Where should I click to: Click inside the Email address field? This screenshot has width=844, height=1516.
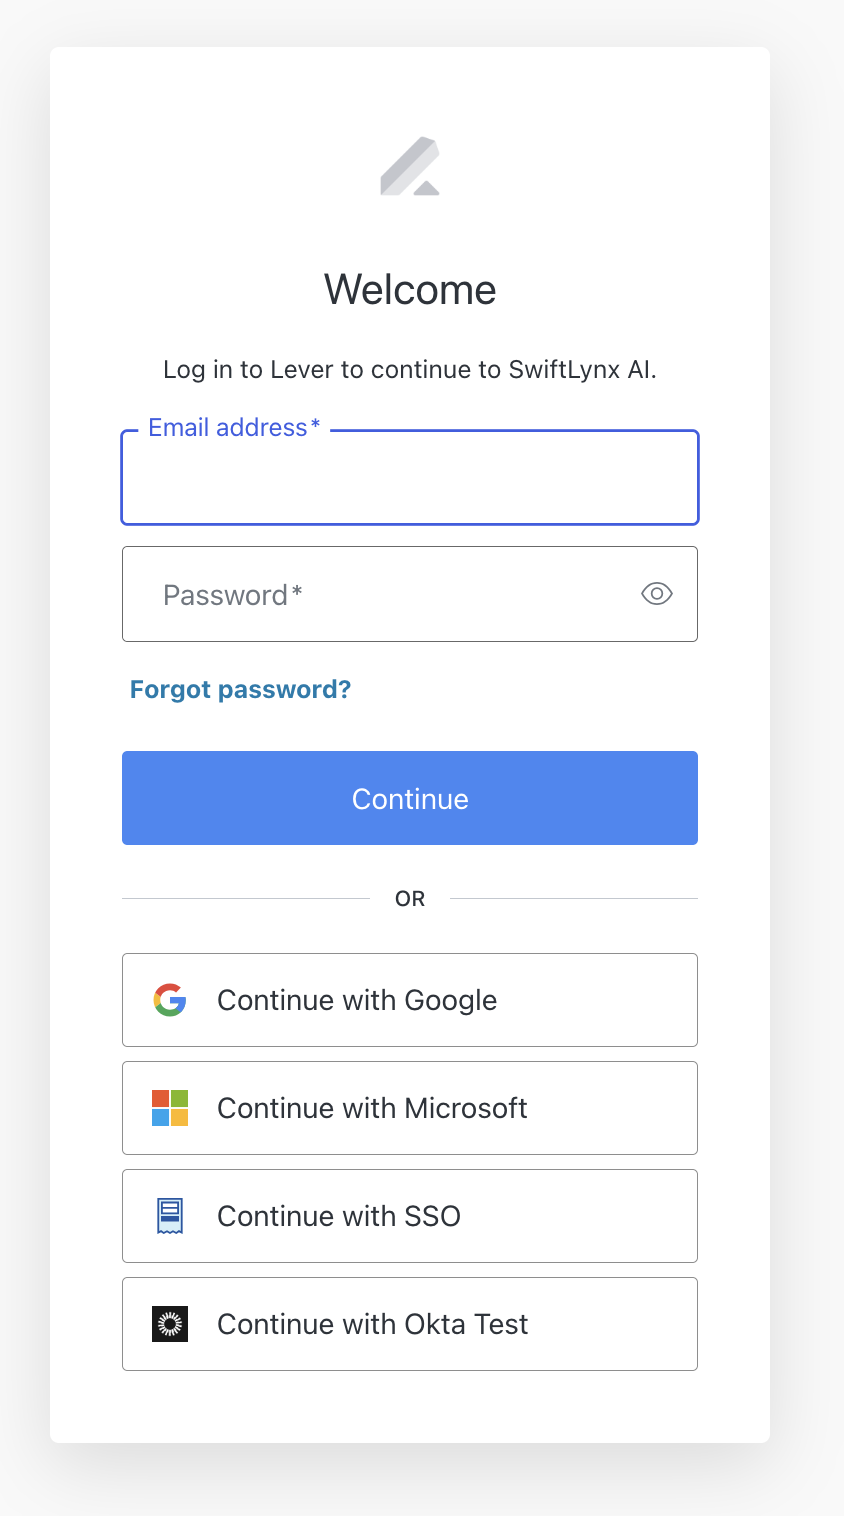tap(409, 480)
